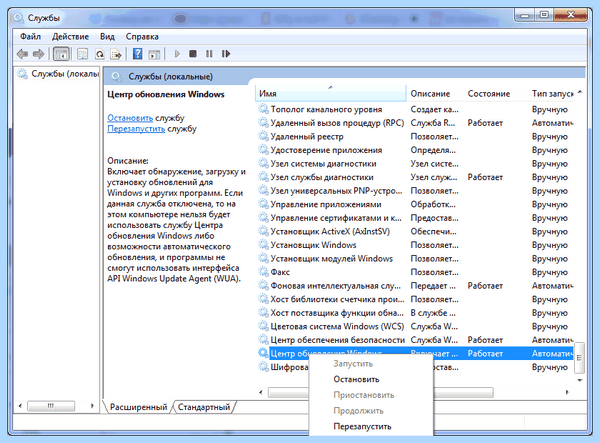Image resolution: width=600 pixels, height=443 pixels.
Task: Click the Остановить службу link
Action: [130, 118]
